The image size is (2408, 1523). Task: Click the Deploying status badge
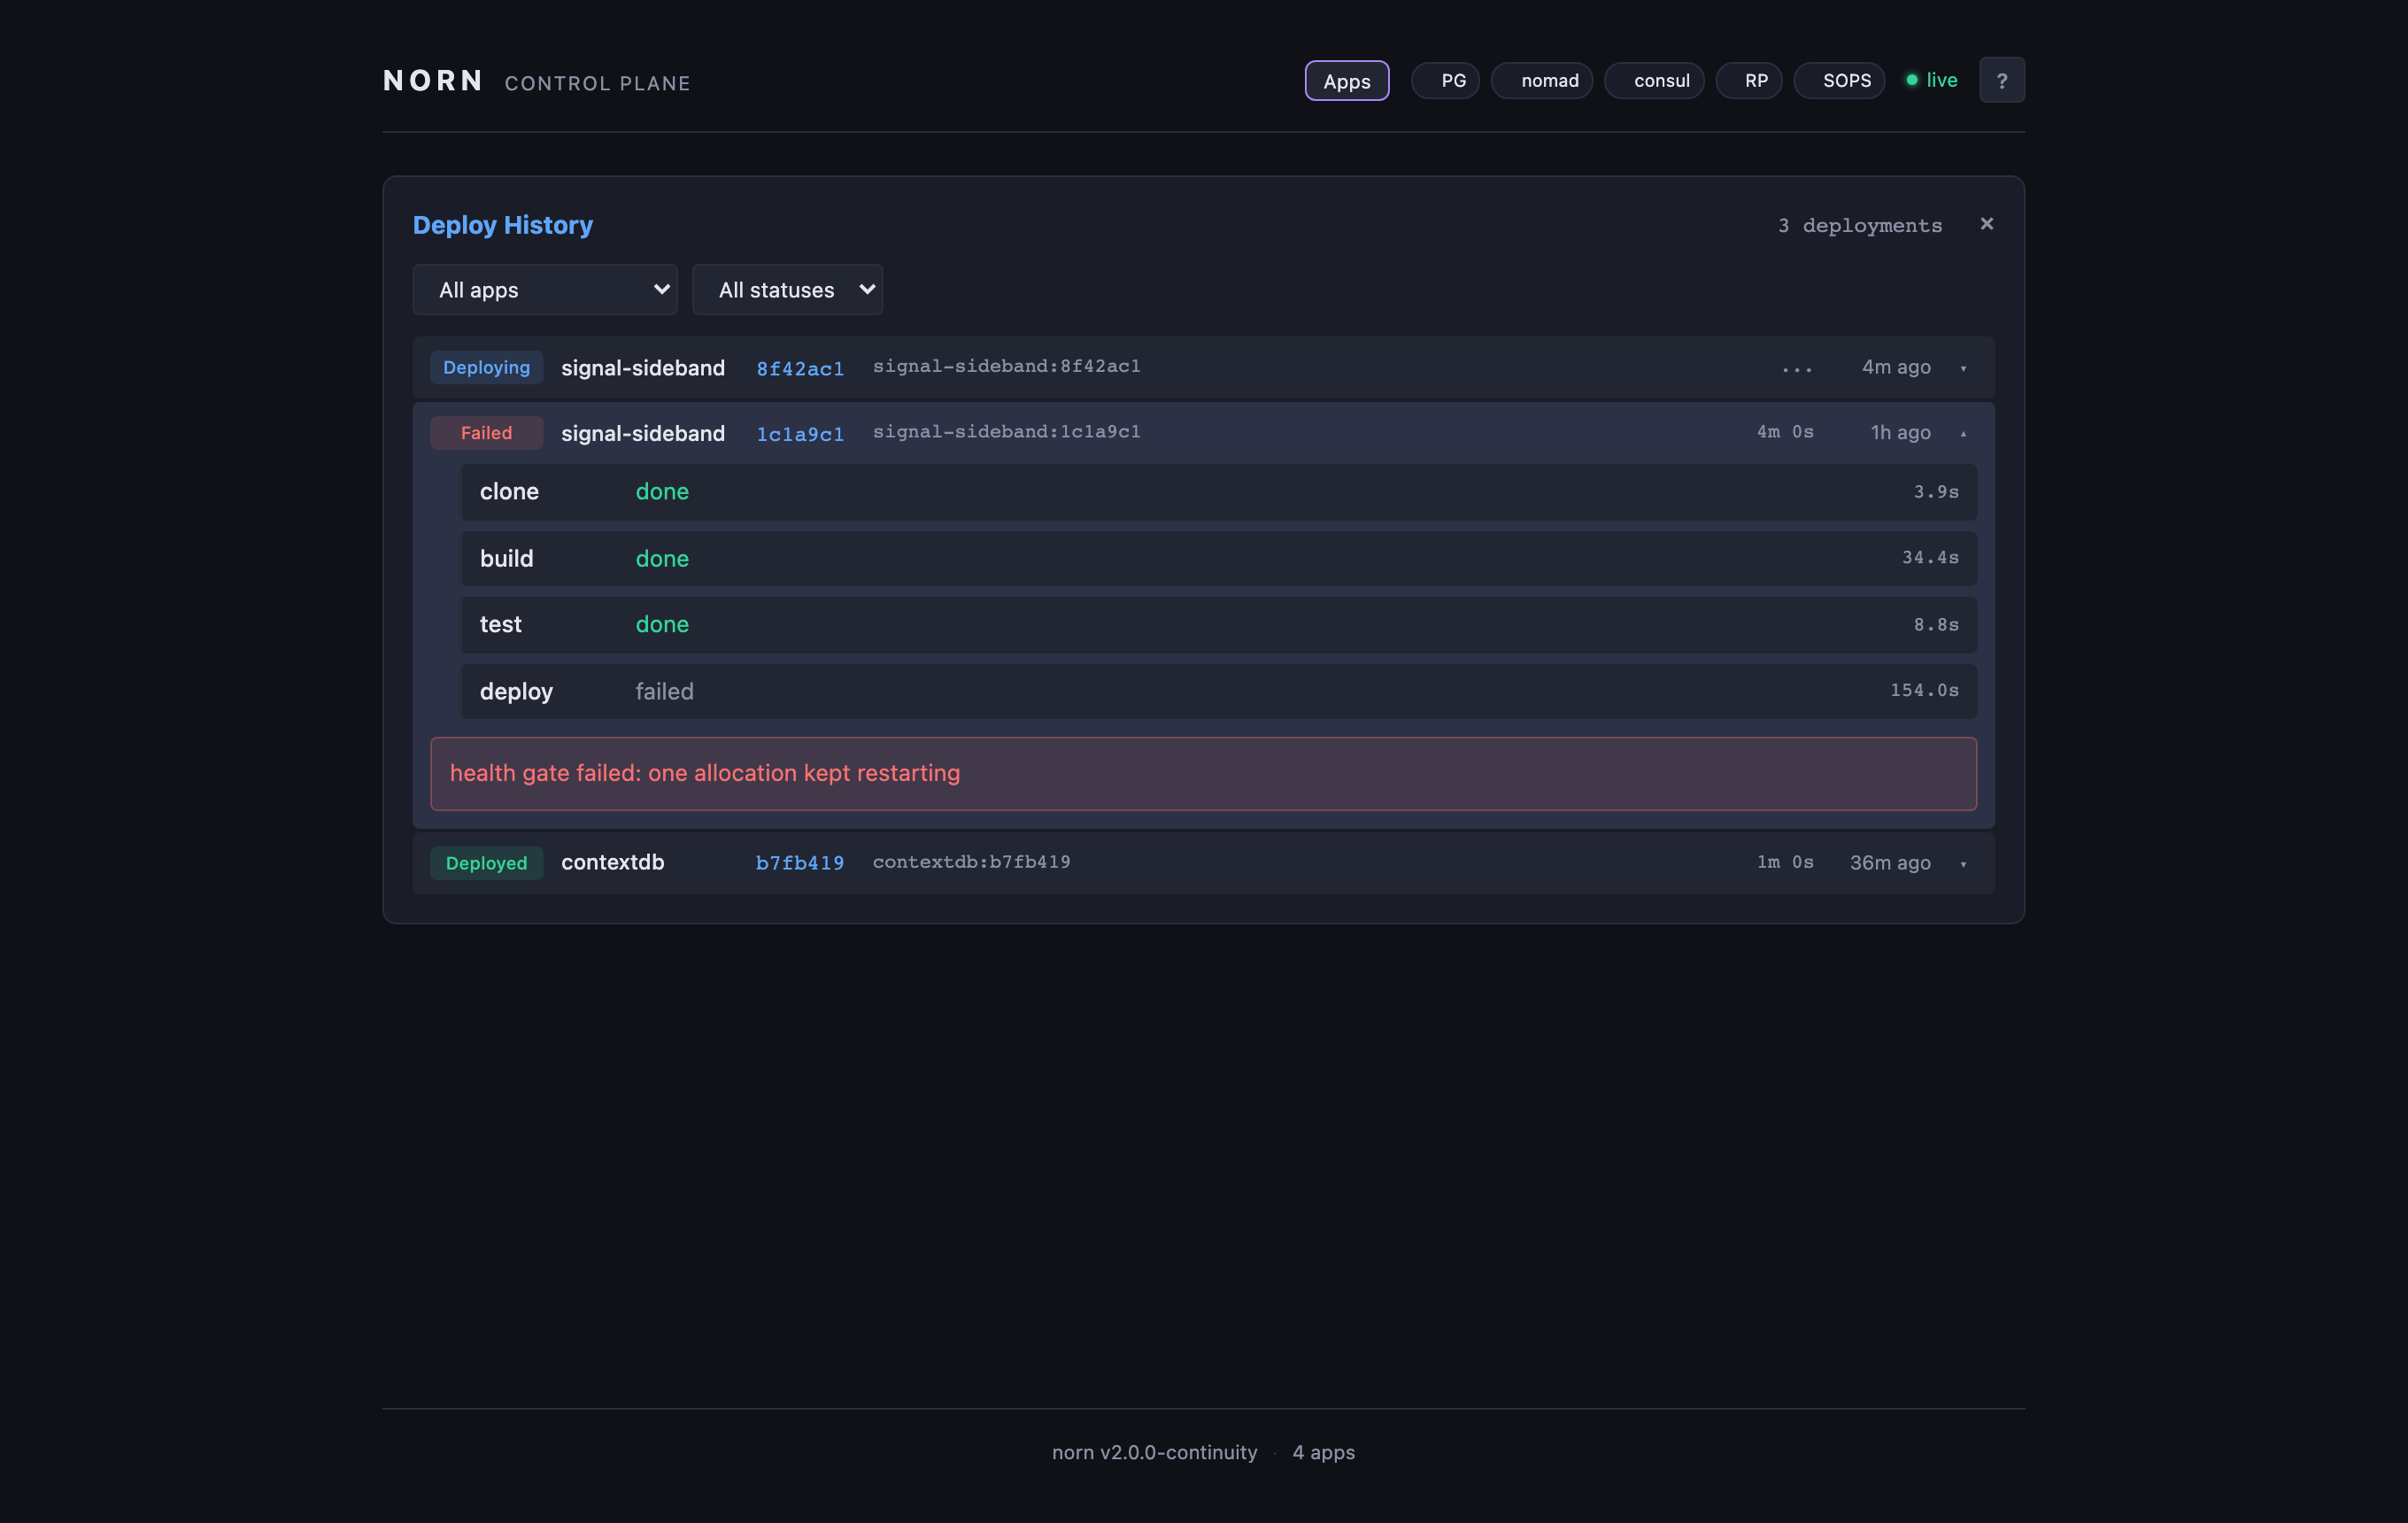click(x=486, y=367)
